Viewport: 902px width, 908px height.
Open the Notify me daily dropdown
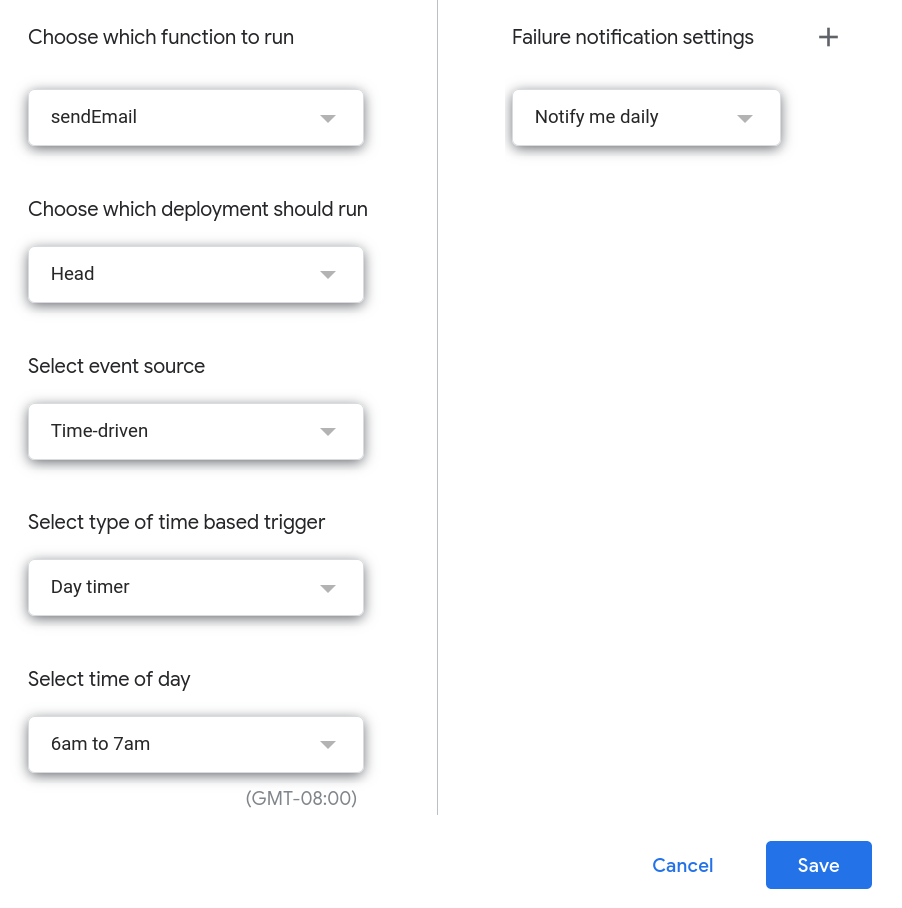(x=646, y=118)
